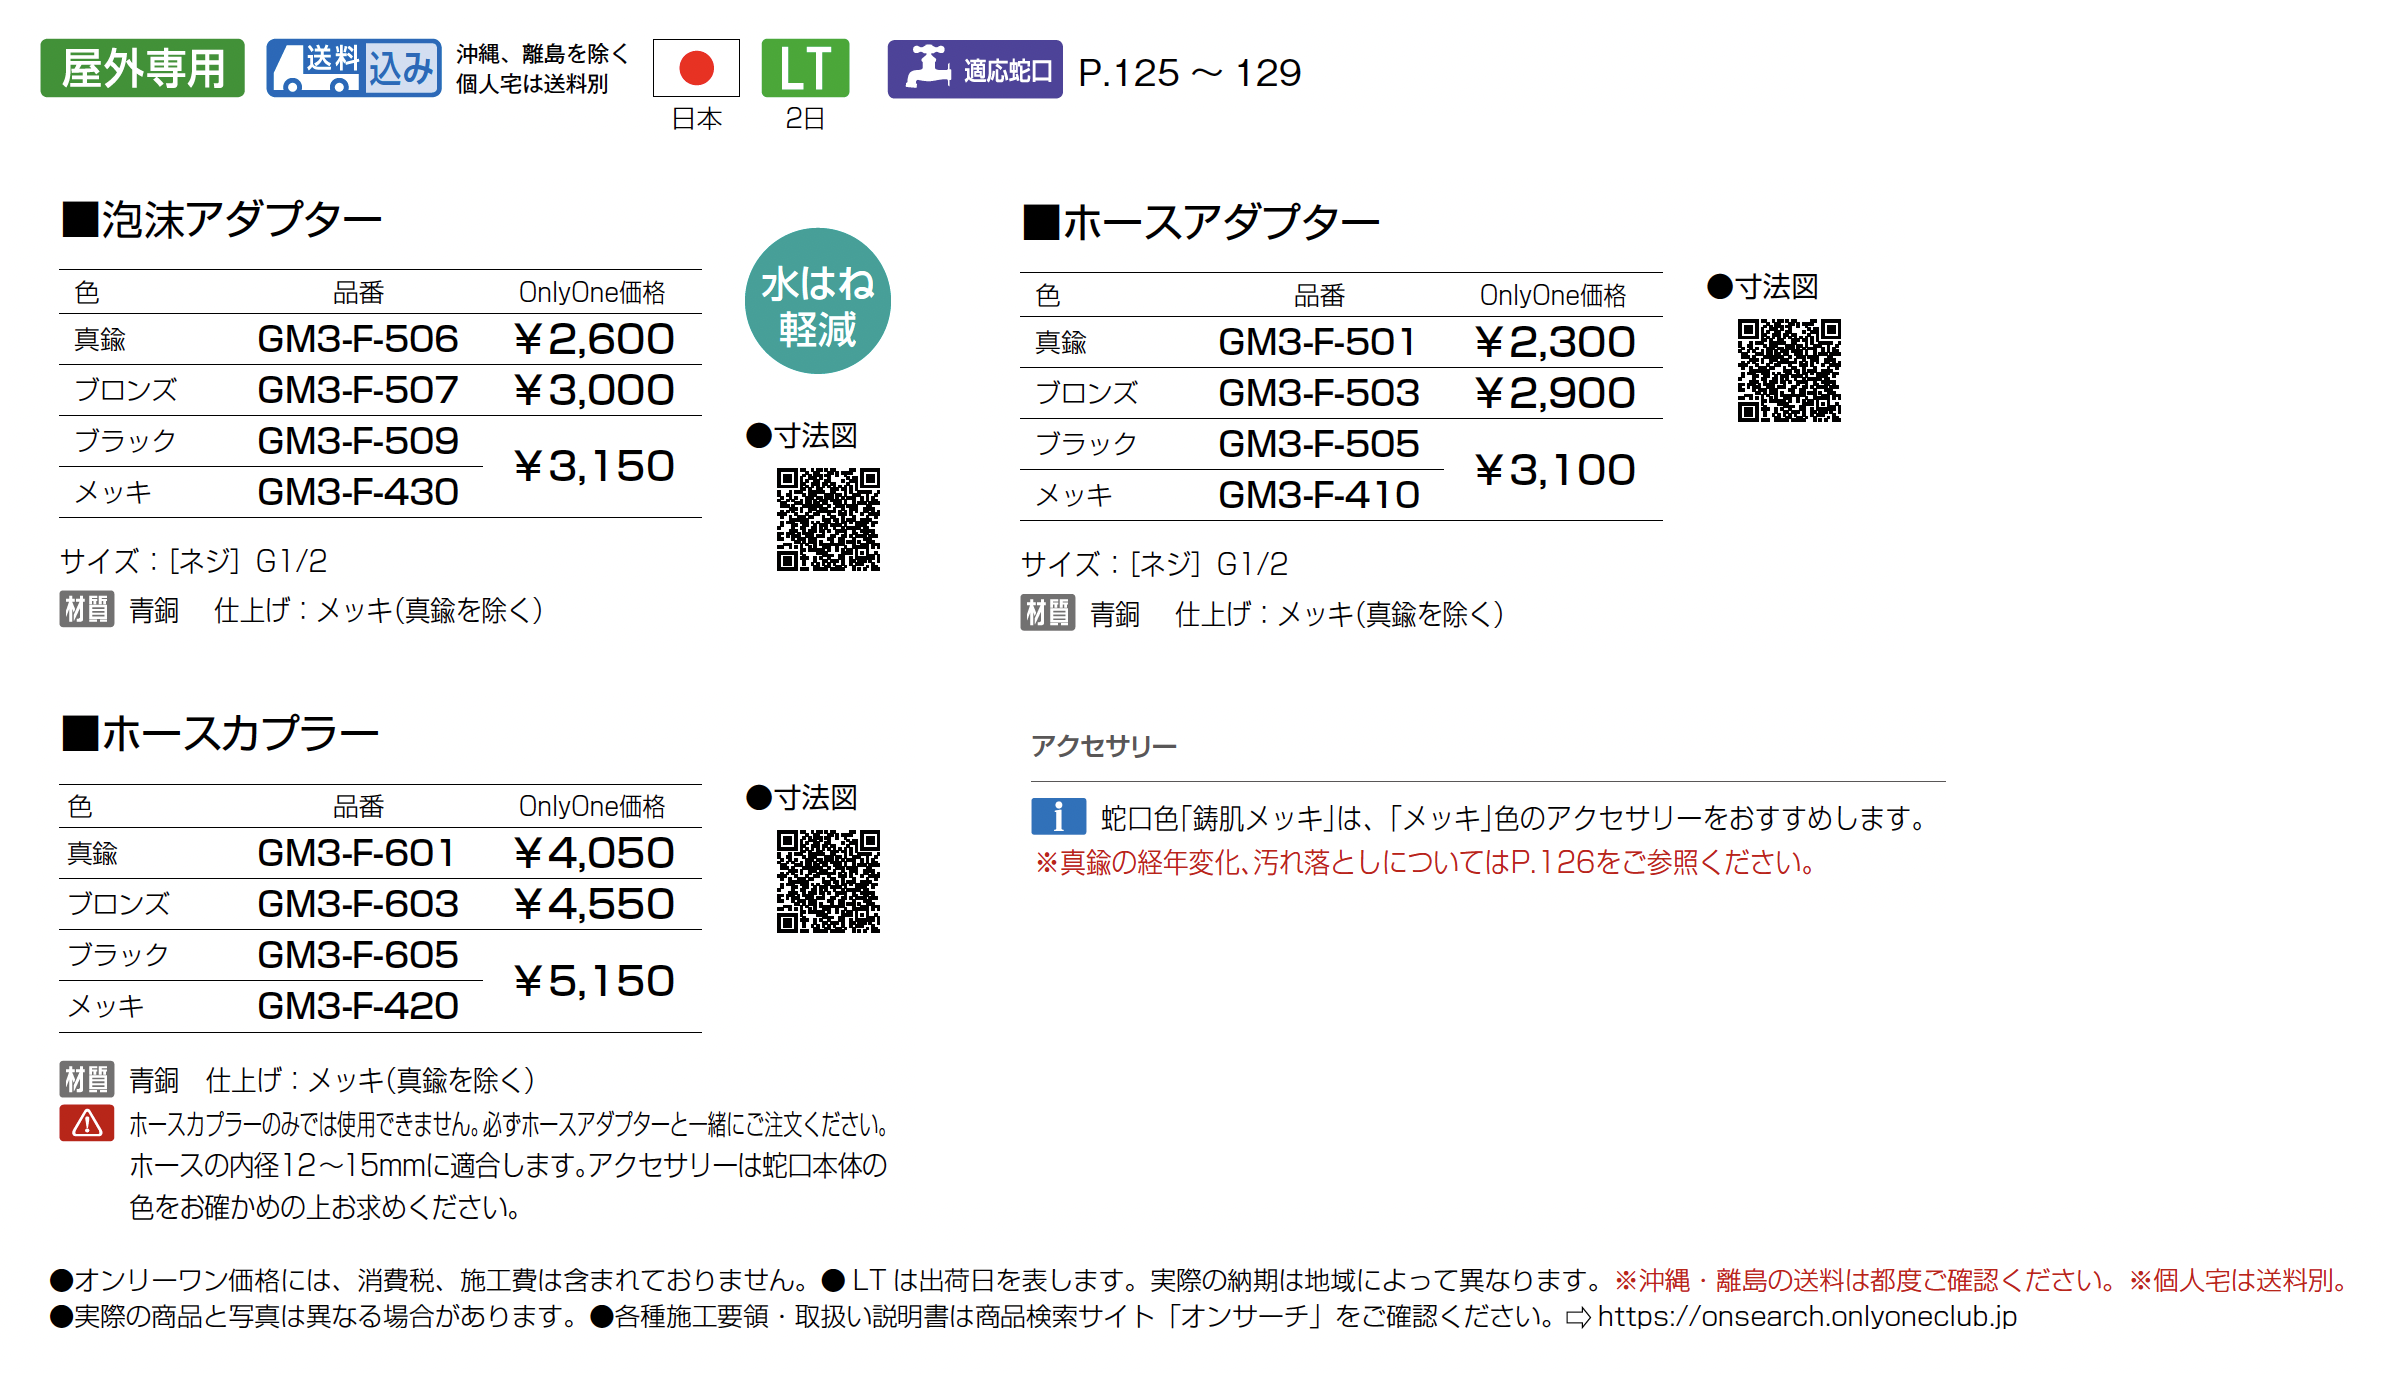The image size is (2385, 1374).
Task: Click product number GM3-F-410
Action: click(1318, 494)
